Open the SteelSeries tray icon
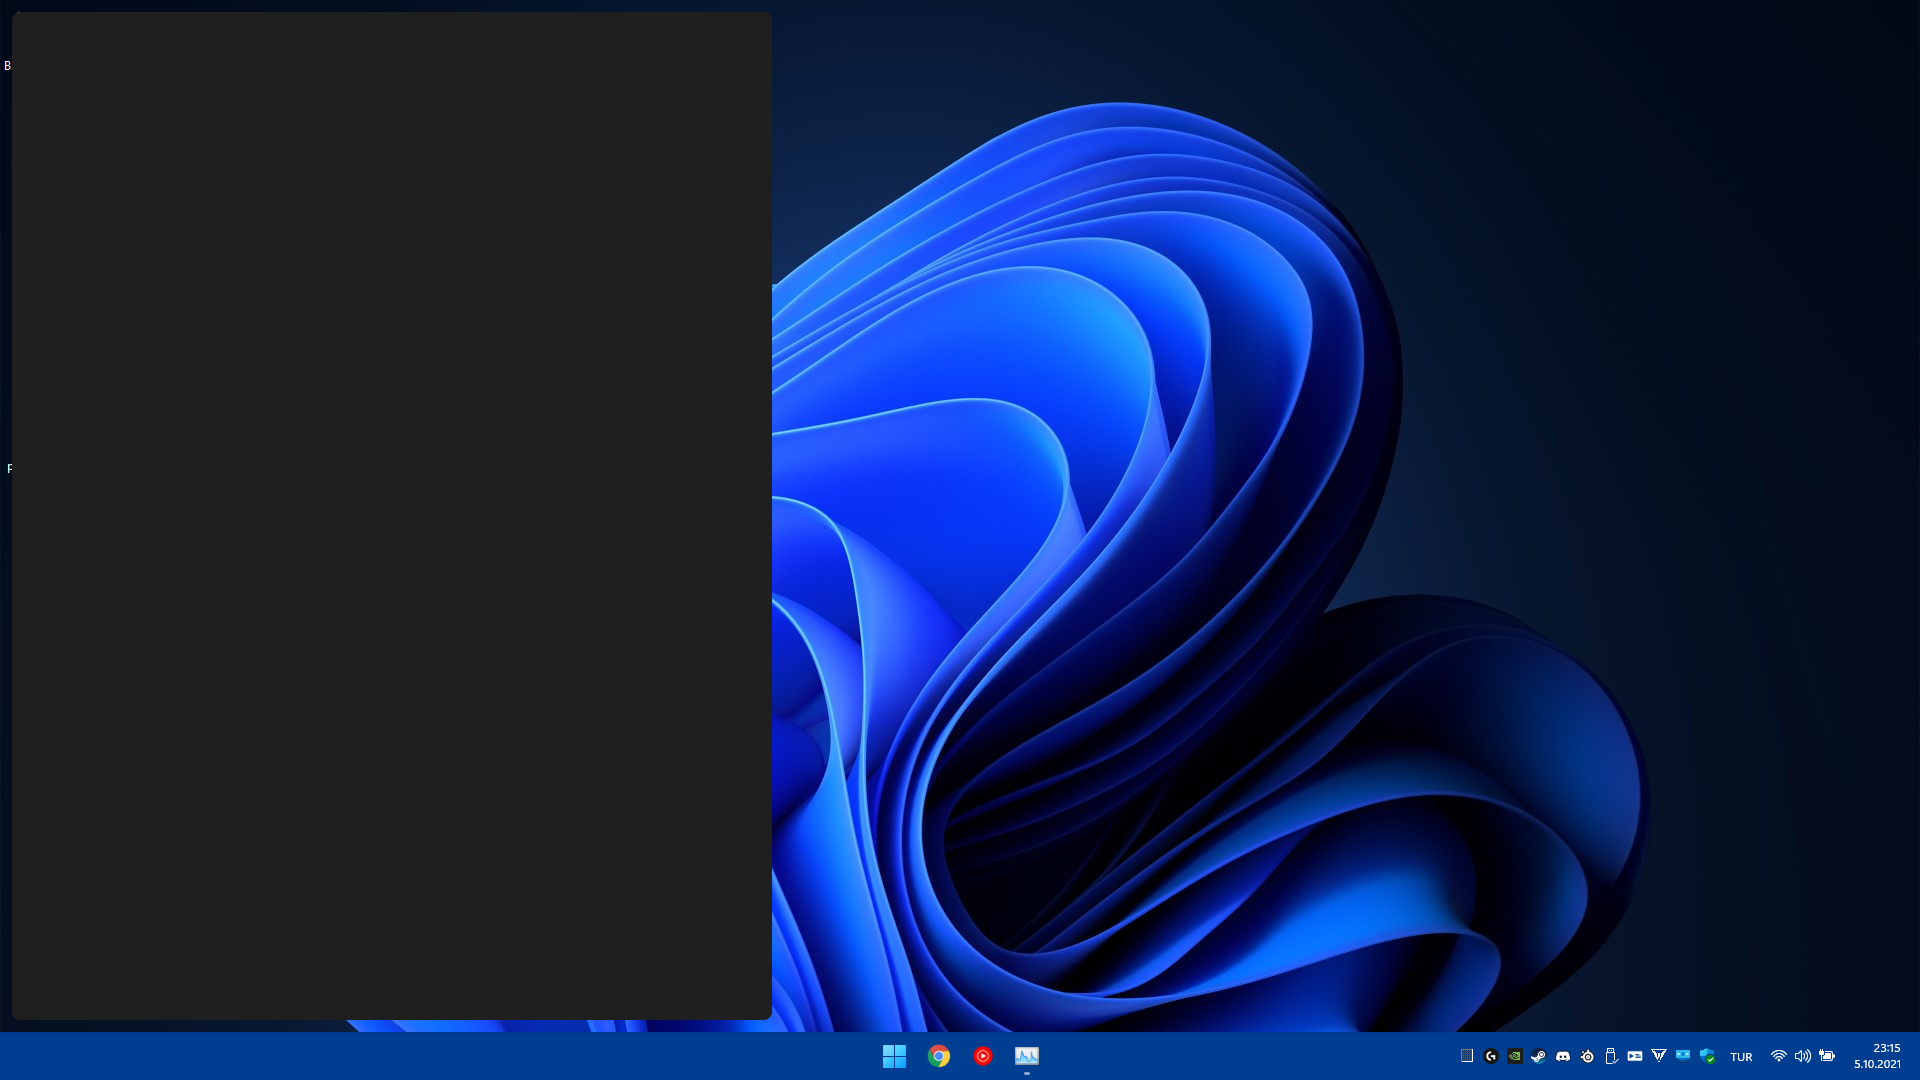The height and width of the screenshot is (1080, 1920). tap(1587, 1056)
